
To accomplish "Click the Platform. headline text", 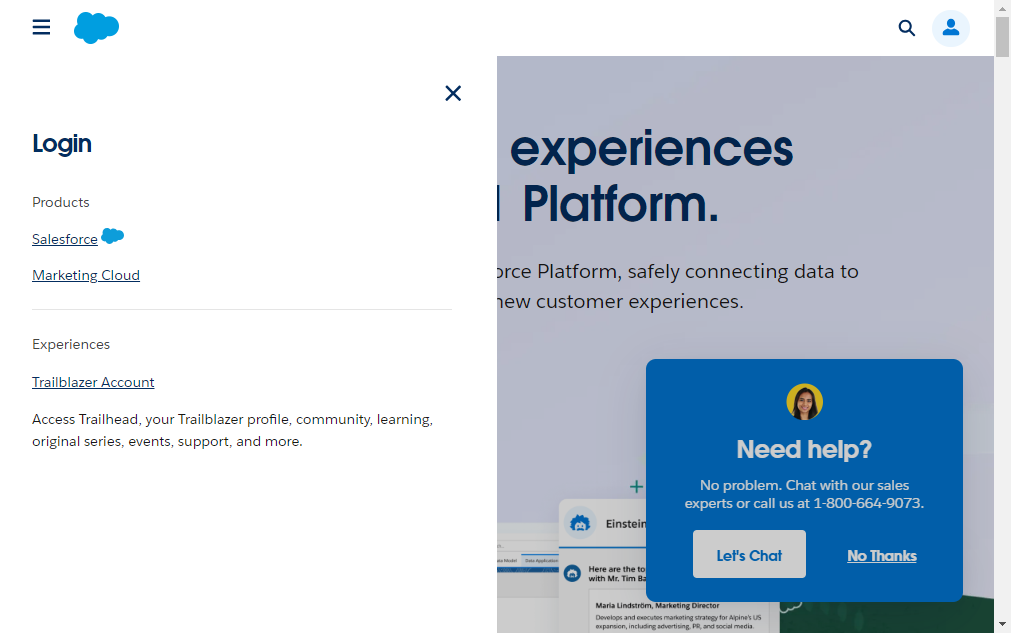I will coord(620,204).
